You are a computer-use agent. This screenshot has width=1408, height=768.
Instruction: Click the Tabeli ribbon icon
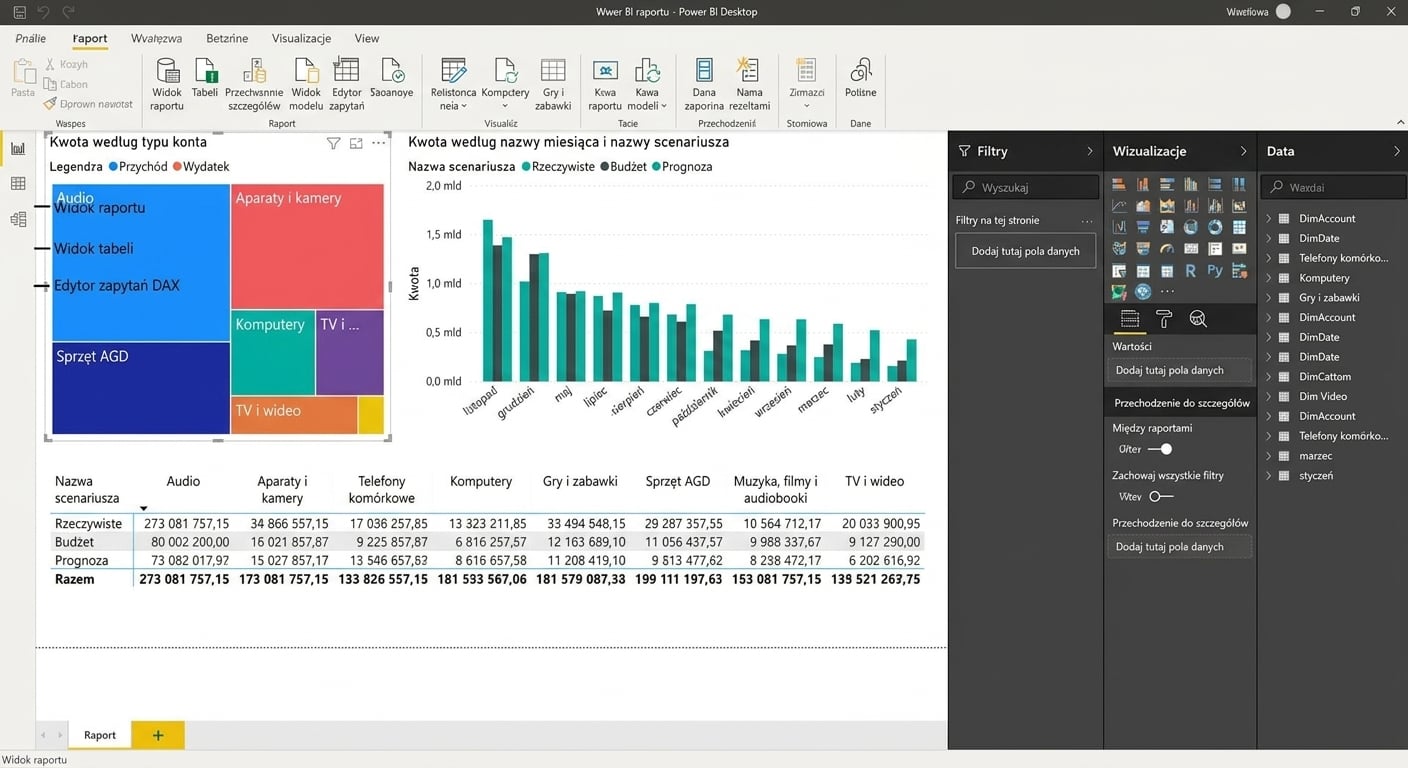205,79
